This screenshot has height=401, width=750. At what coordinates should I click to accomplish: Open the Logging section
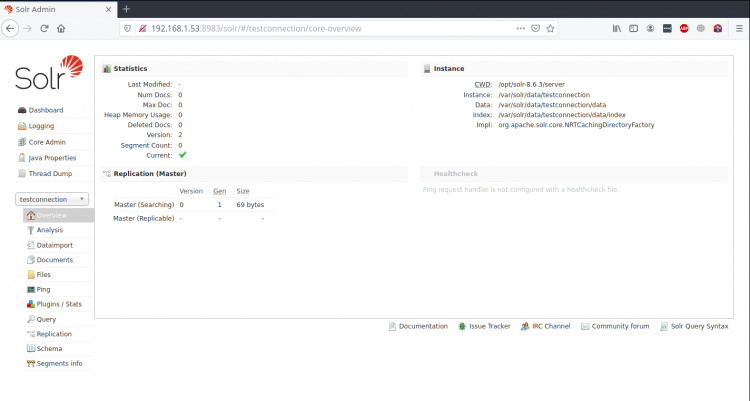[x=41, y=126]
